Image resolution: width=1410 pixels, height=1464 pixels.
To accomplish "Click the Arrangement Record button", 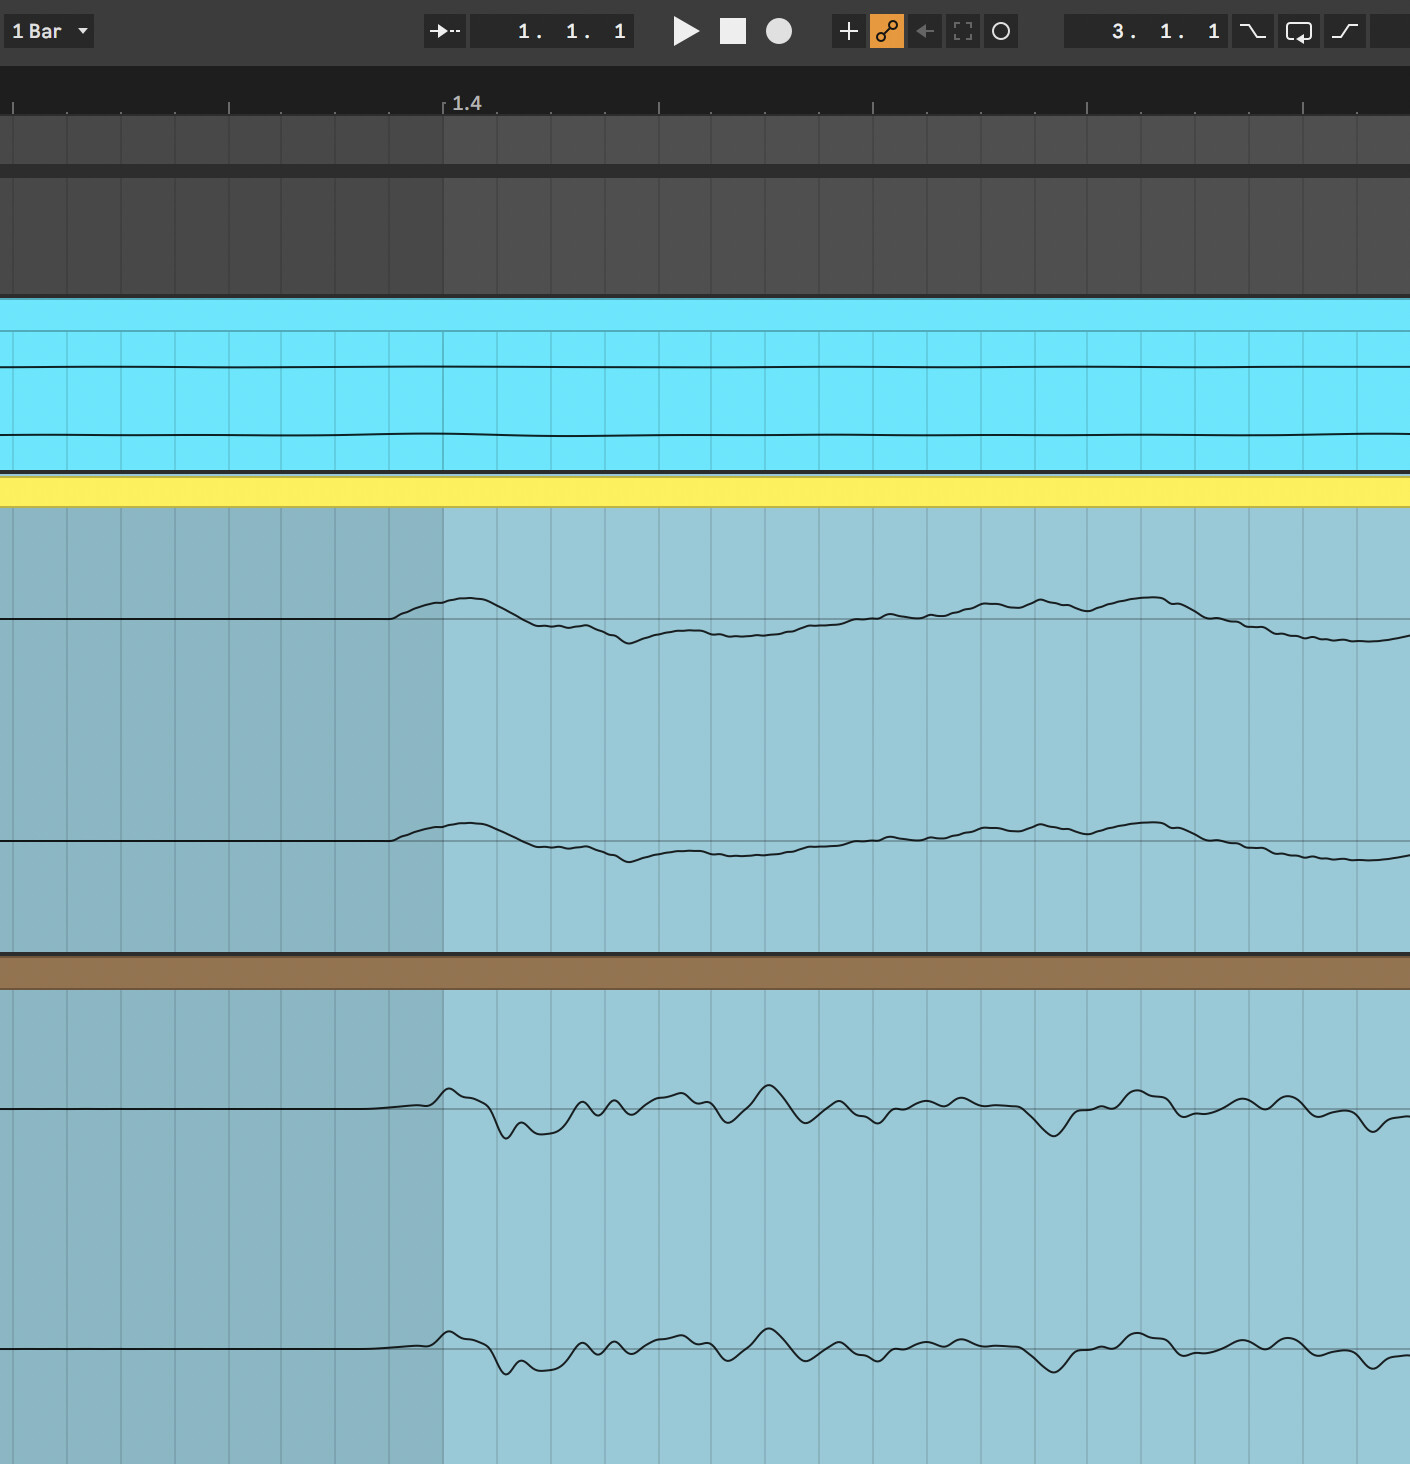I will 778,31.
